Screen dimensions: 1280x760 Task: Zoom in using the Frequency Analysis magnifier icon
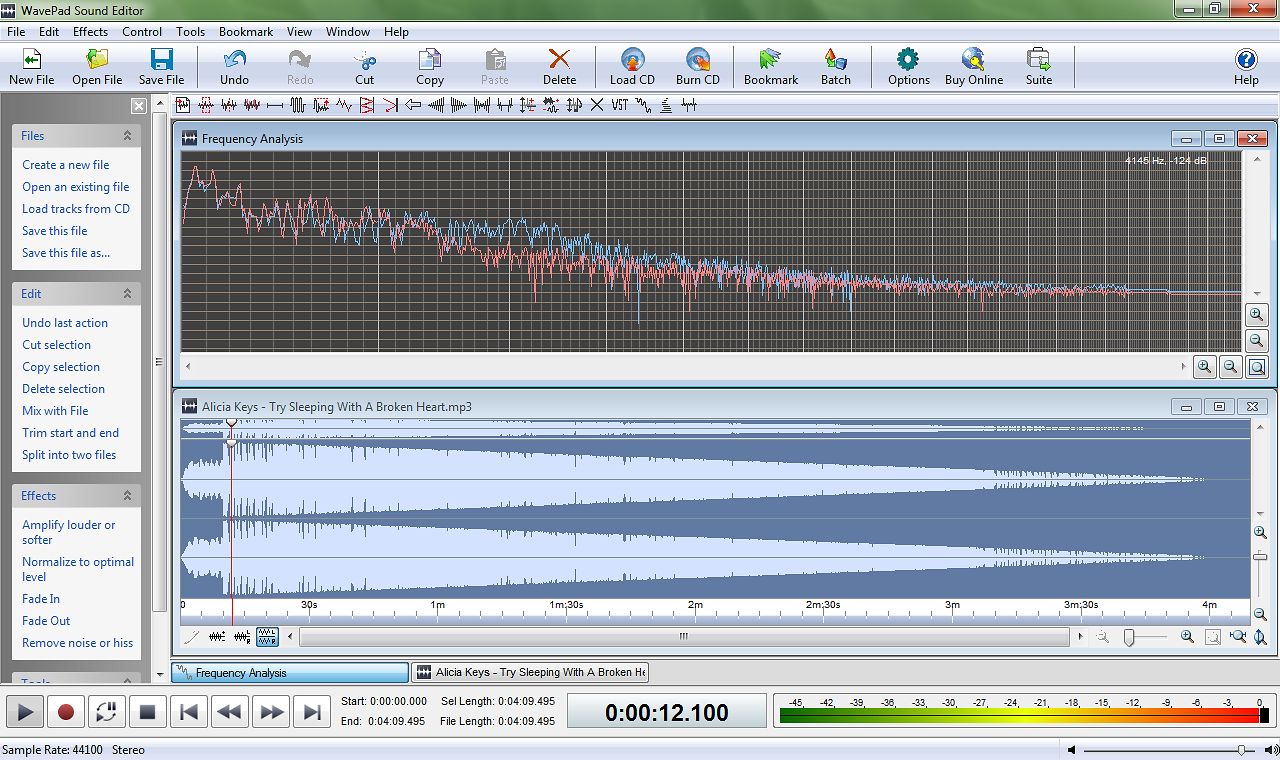(1256, 315)
